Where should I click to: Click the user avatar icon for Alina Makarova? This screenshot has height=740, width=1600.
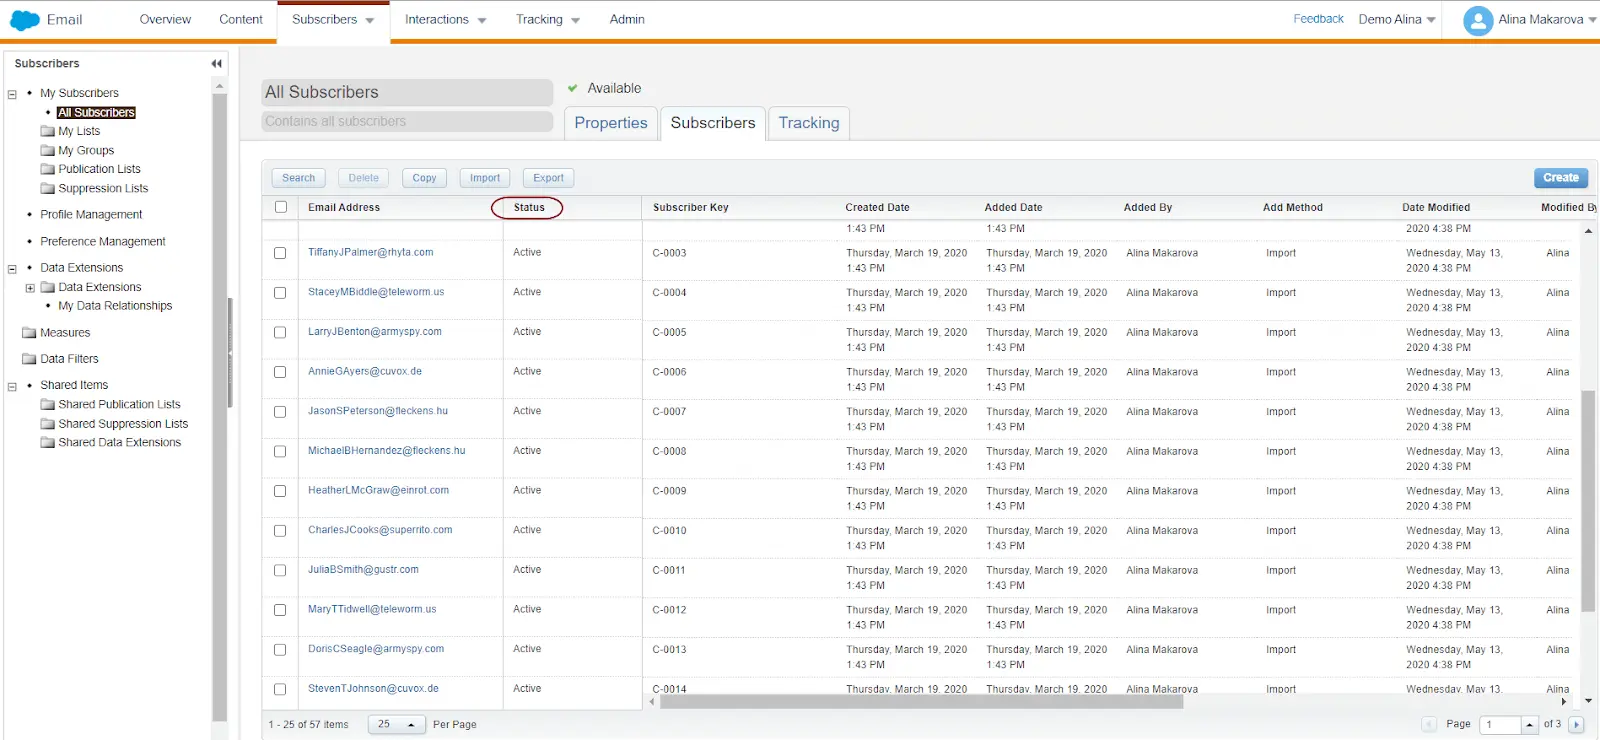(1477, 20)
